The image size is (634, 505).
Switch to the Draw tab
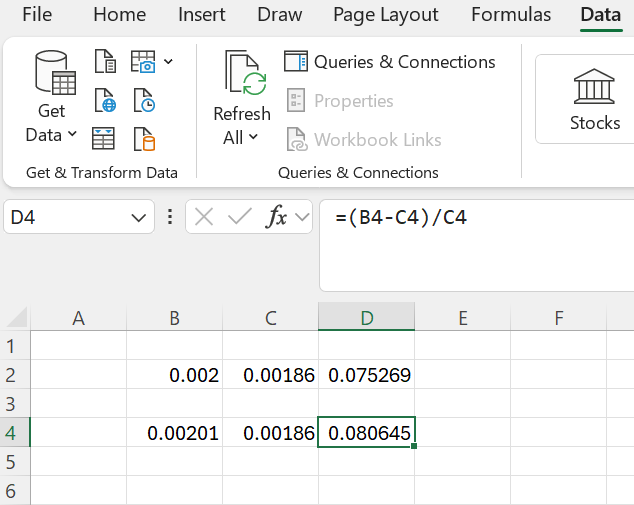click(x=280, y=15)
